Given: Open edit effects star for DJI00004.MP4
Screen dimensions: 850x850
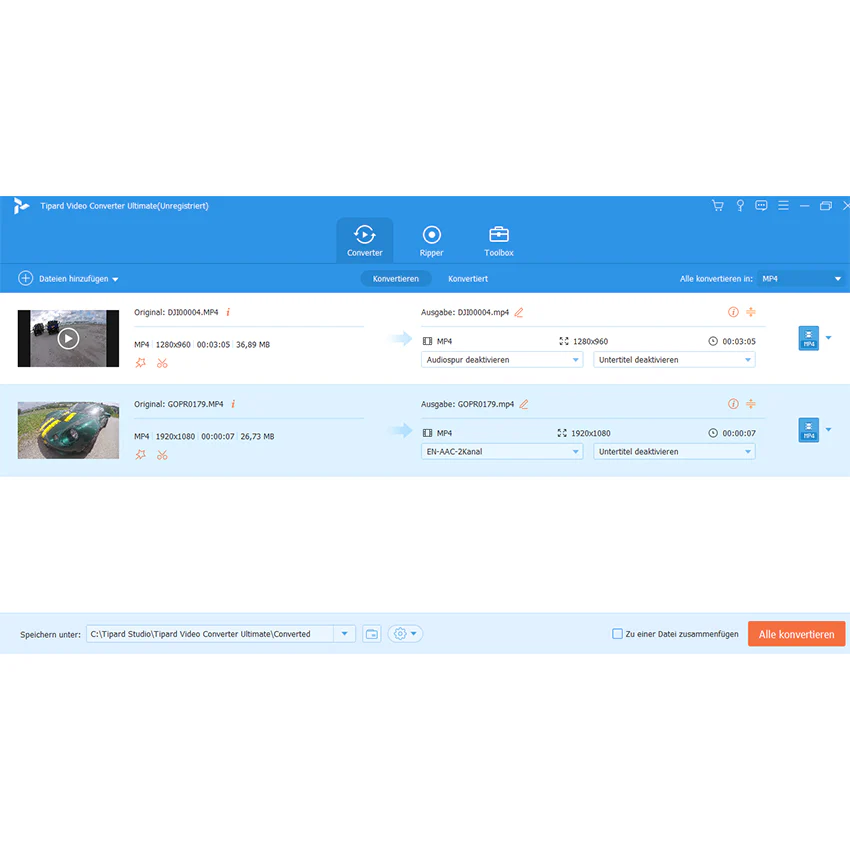Looking at the screenshot, I should [x=140, y=363].
